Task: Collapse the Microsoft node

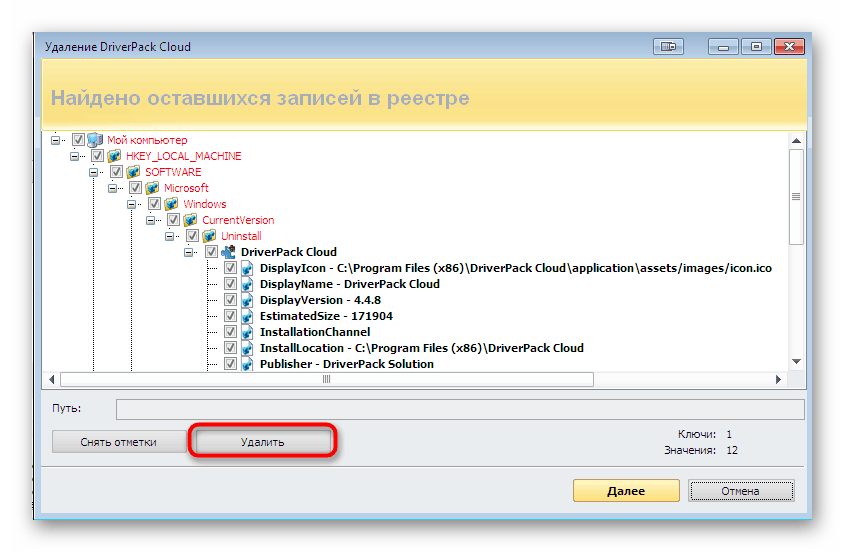Action: click(112, 188)
